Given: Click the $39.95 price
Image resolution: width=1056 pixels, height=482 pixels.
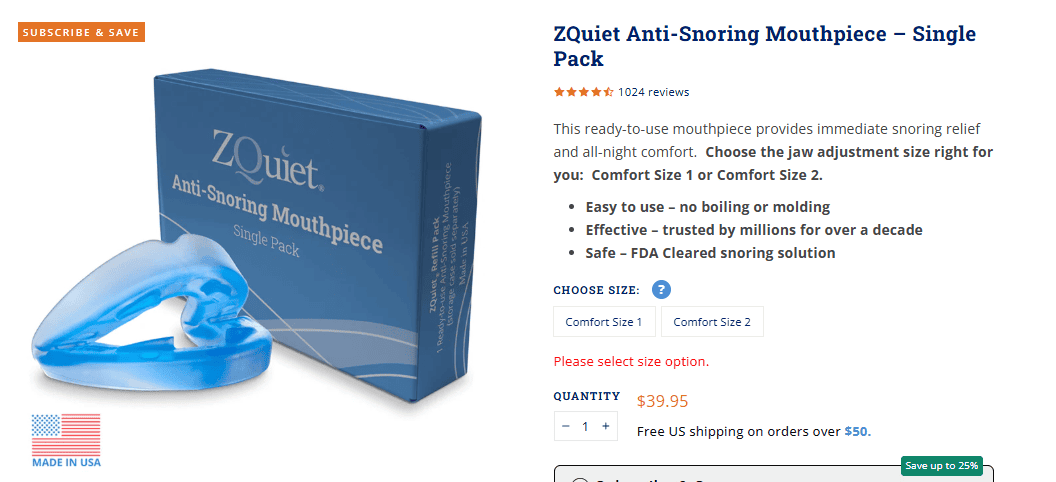Looking at the screenshot, I should pyautogui.click(x=662, y=402).
